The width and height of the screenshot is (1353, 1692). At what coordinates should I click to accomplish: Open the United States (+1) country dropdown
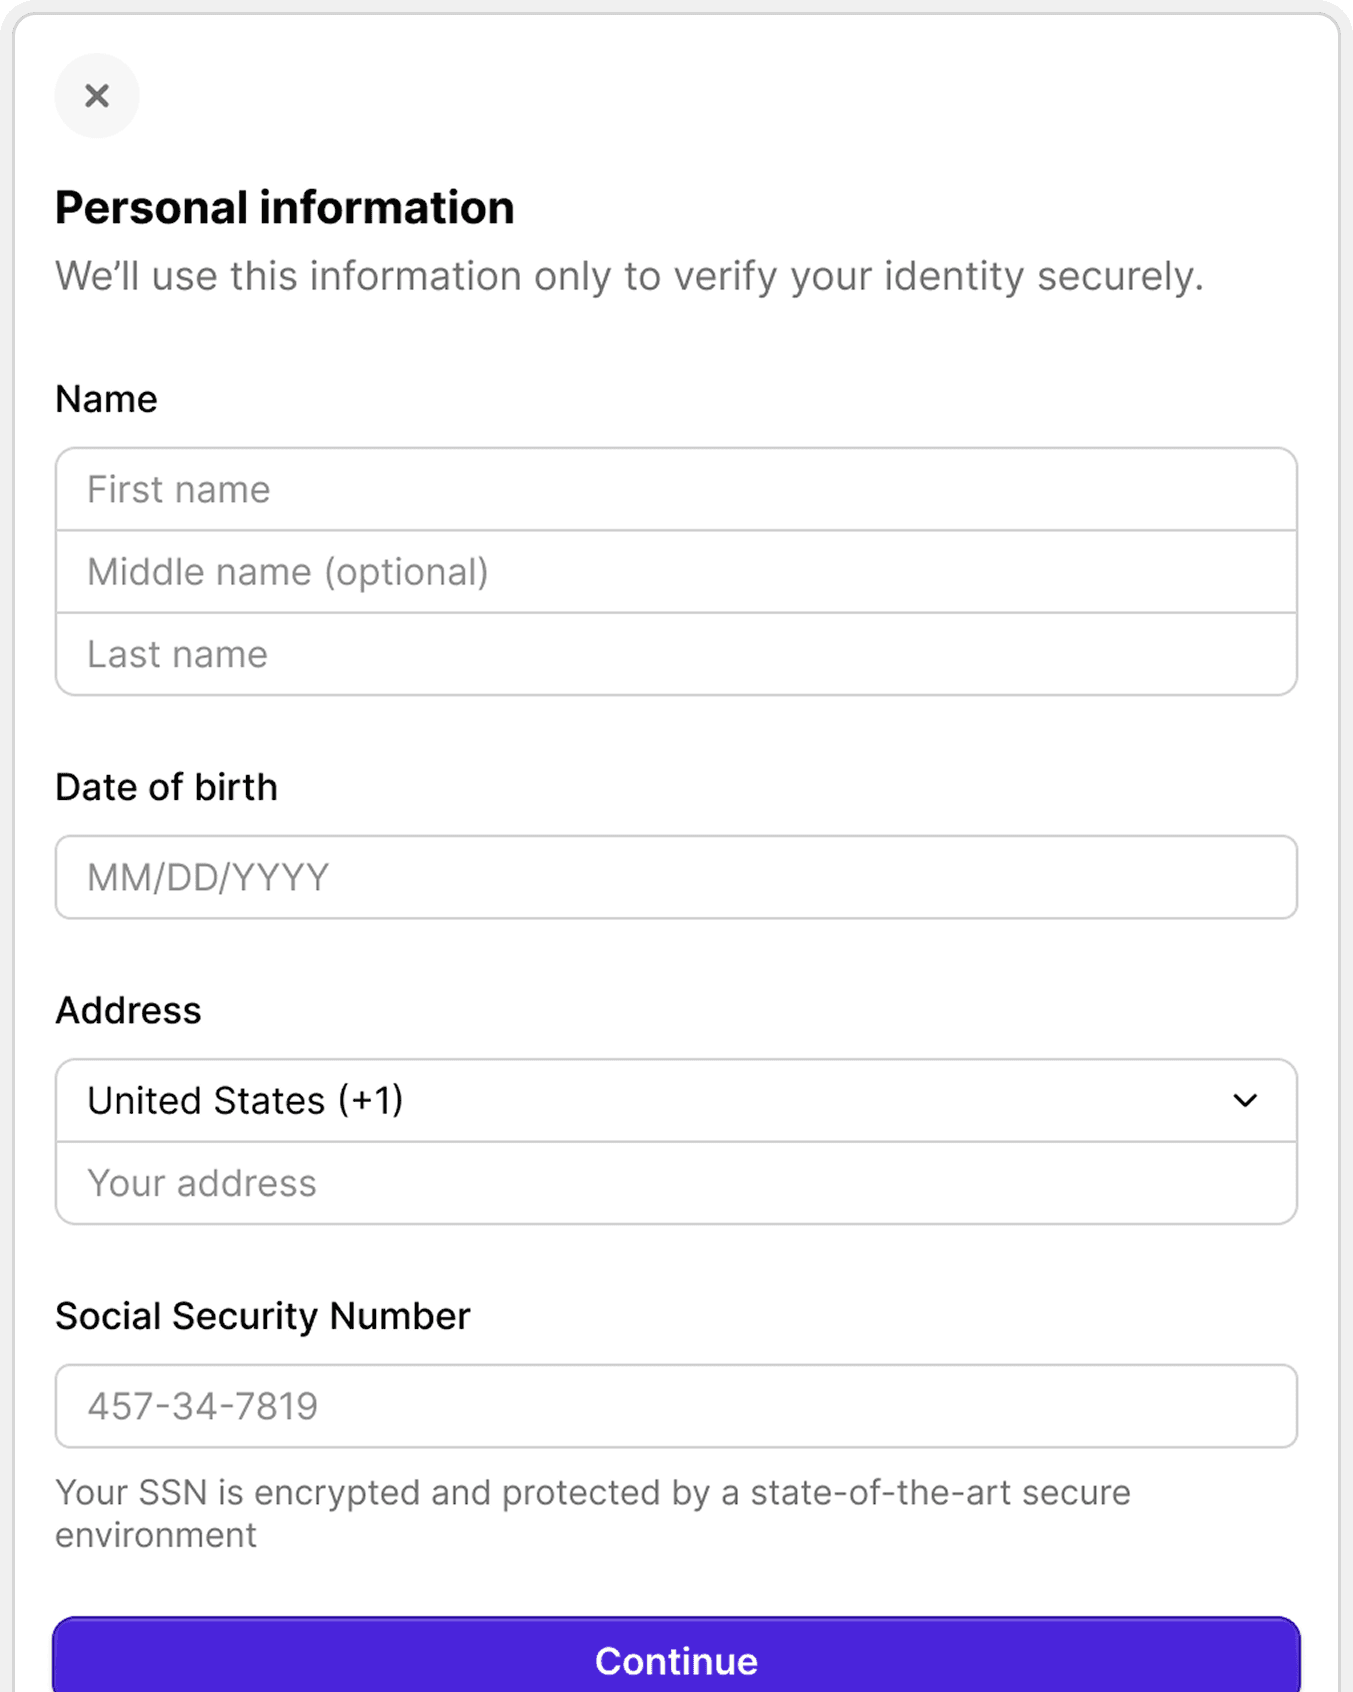676,1100
